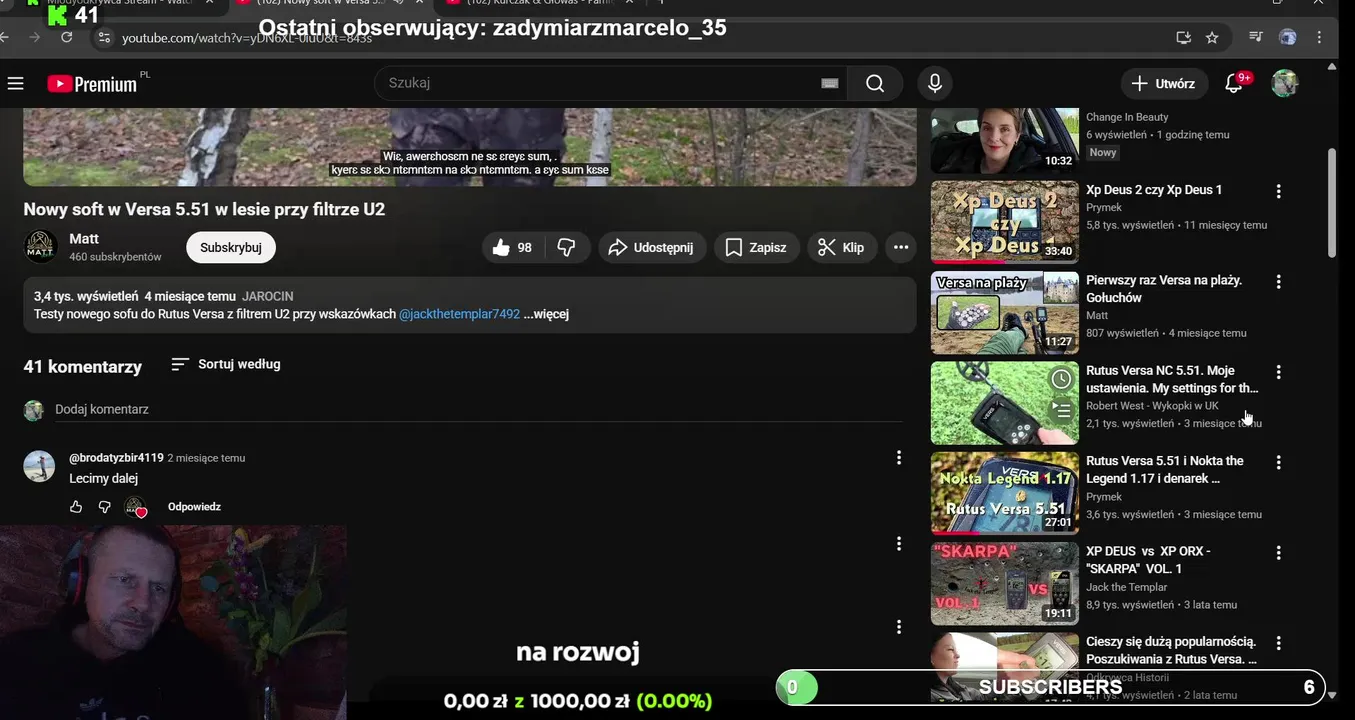Click the video subtitle area
The height and width of the screenshot is (720, 1355).
pos(469,163)
